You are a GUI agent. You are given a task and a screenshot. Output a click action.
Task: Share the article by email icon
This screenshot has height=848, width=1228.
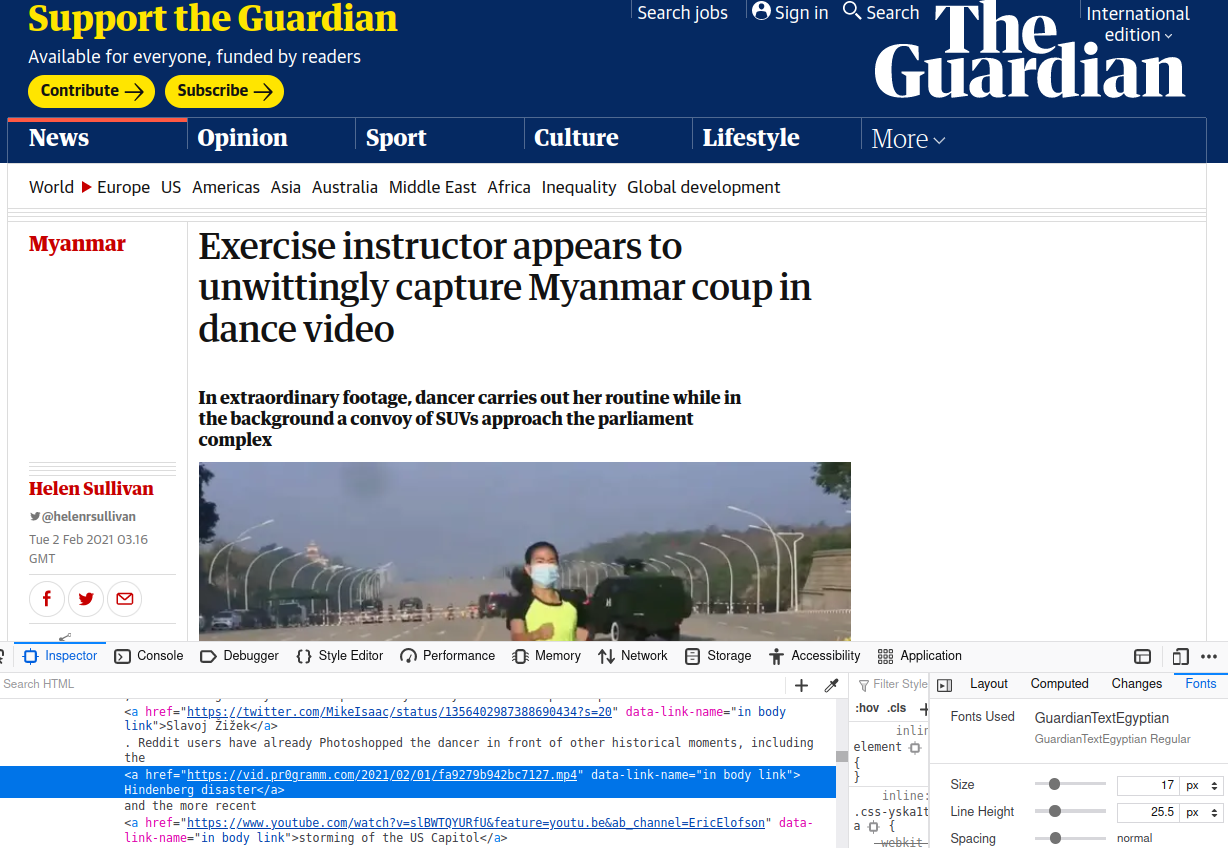tap(125, 599)
